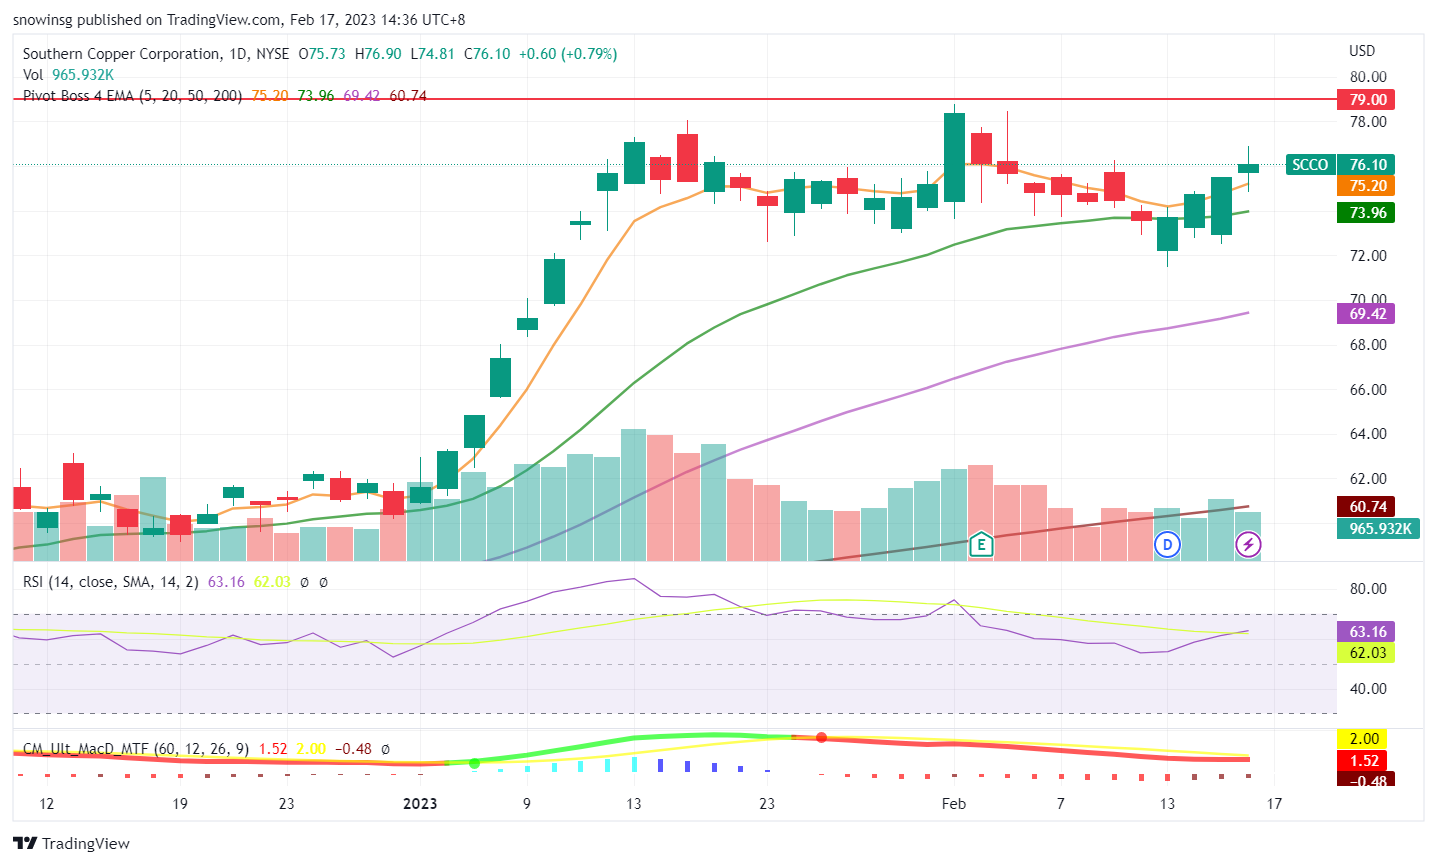Image resolution: width=1437 pixels, height=865 pixels.
Task: Click the Southern Copper Corporation title
Action: coord(121,54)
